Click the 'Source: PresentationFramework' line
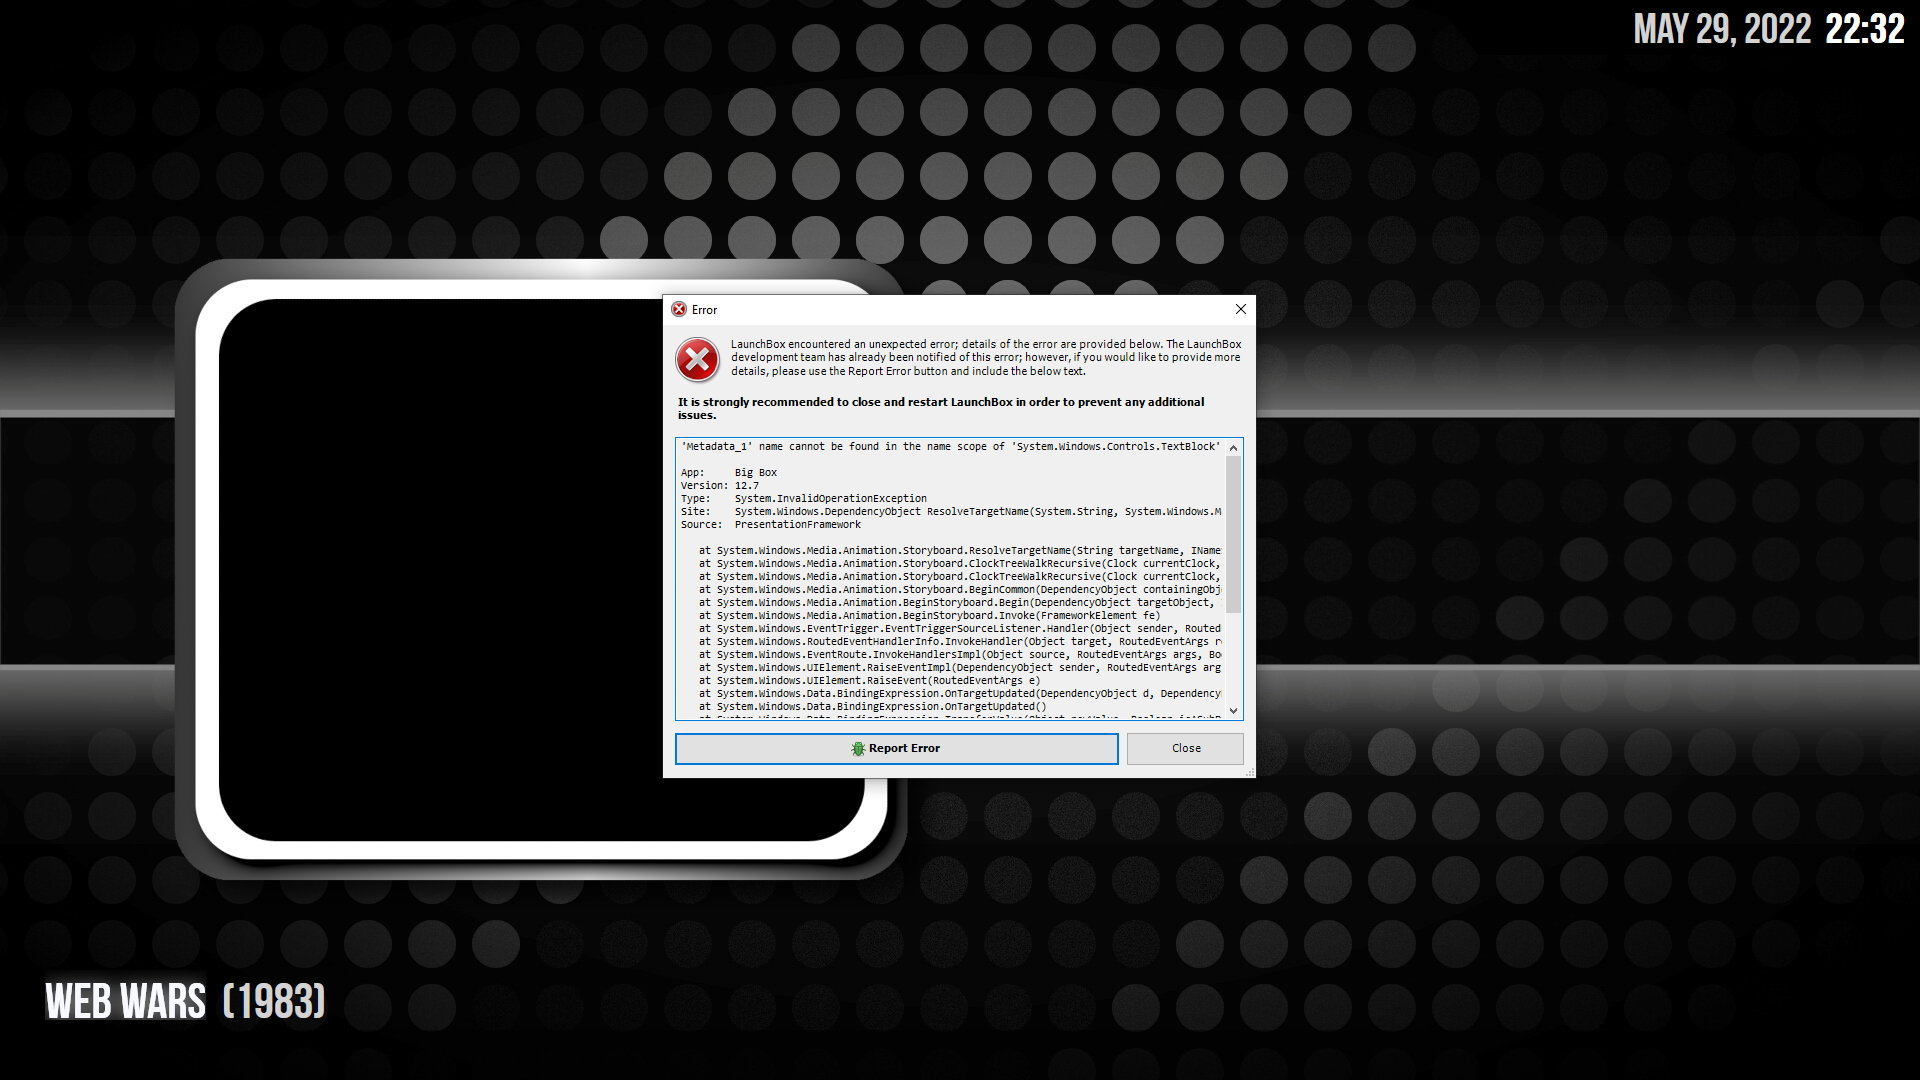Viewport: 1920px width, 1080px height. (x=771, y=524)
